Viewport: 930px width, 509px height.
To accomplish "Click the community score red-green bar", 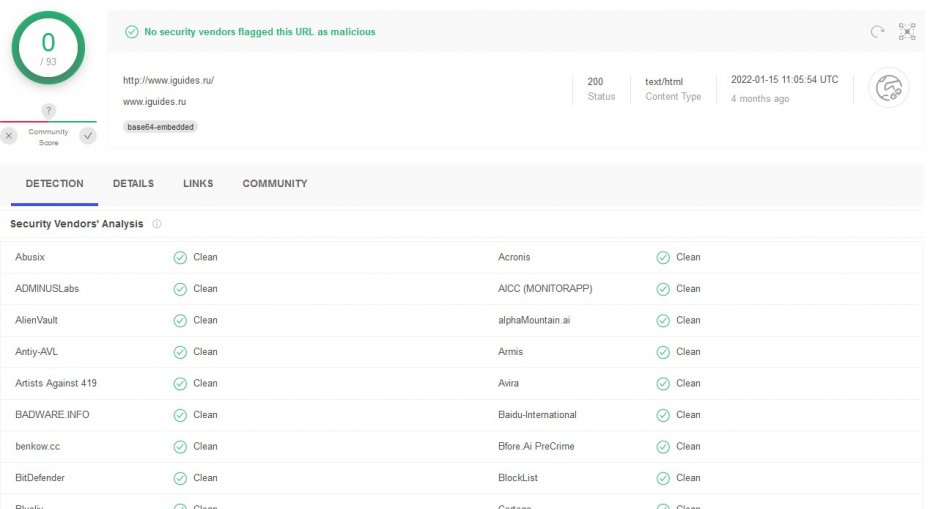I will click(x=48, y=122).
